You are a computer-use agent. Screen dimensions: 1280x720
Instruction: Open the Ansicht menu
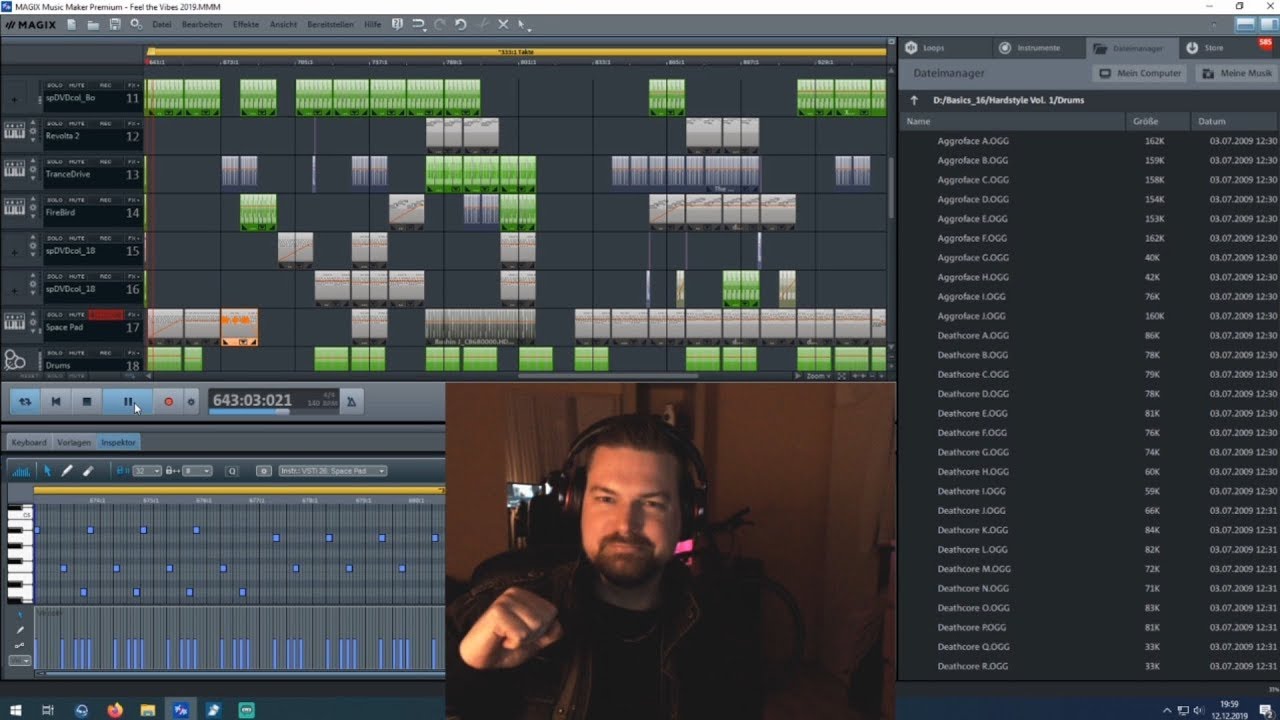tap(283, 24)
